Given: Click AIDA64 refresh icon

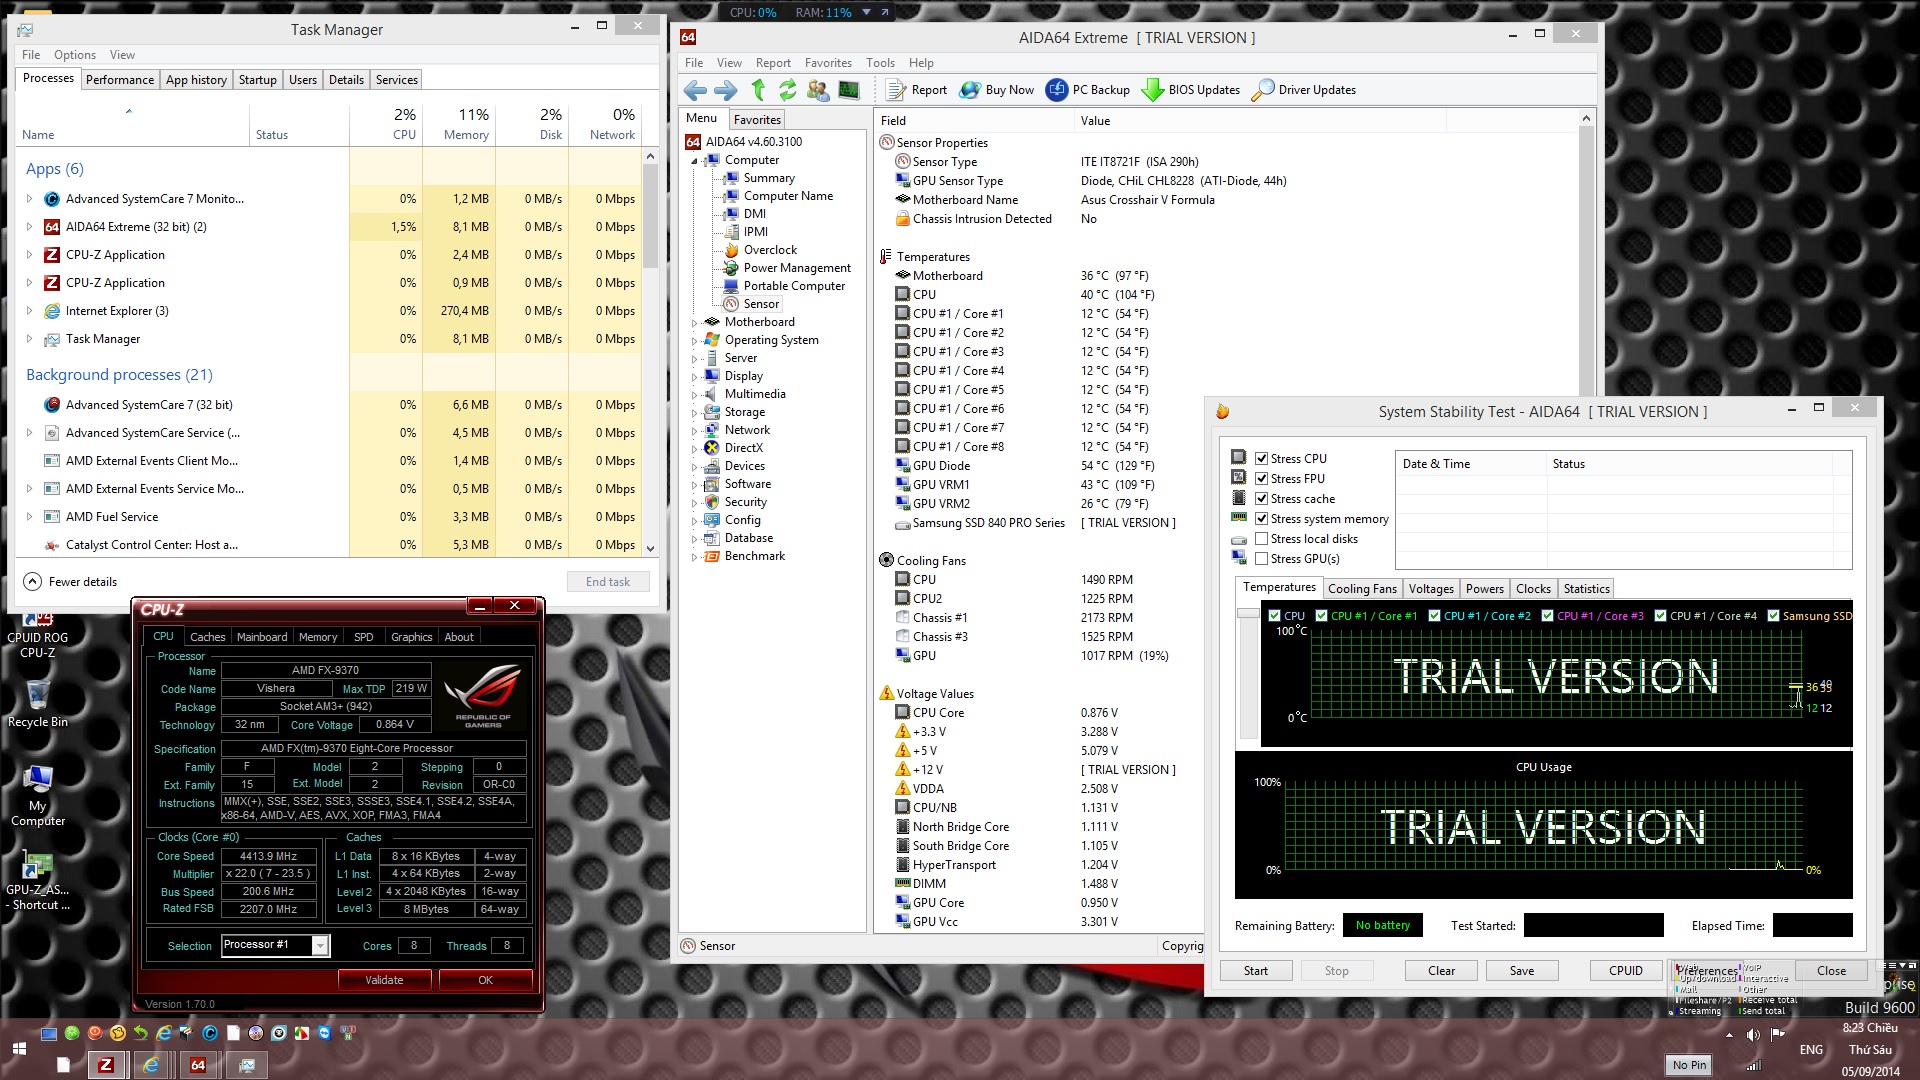Looking at the screenshot, I should pos(788,90).
